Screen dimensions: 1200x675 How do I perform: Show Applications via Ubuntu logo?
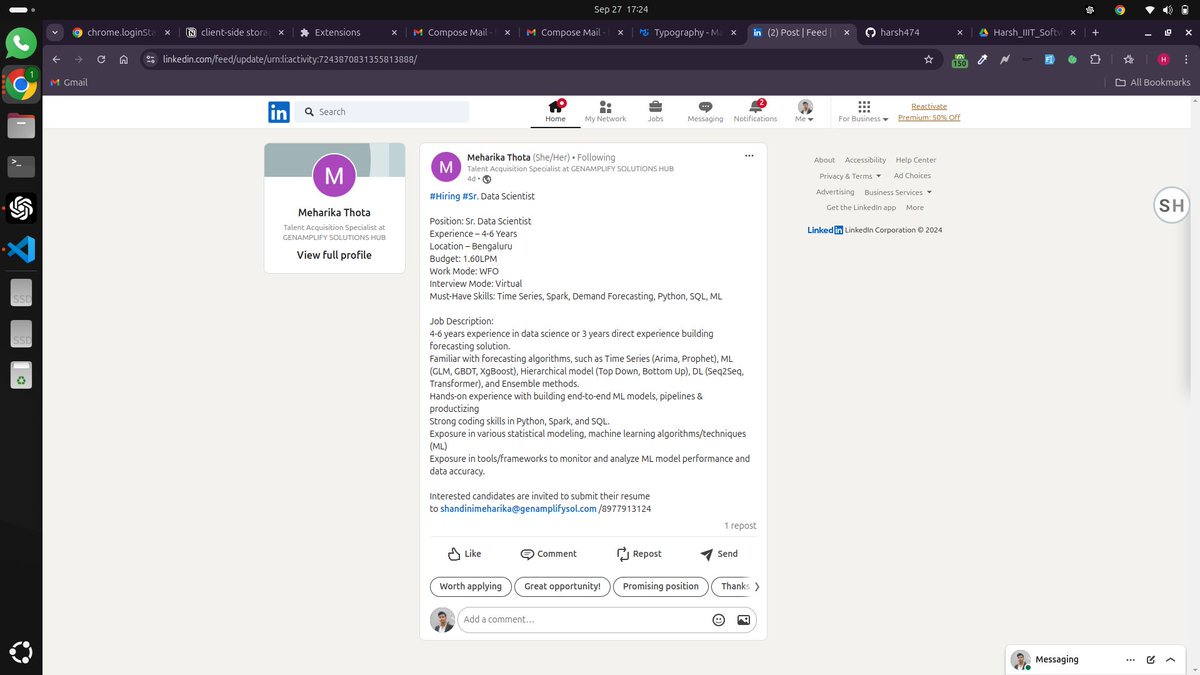pos(20,653)
